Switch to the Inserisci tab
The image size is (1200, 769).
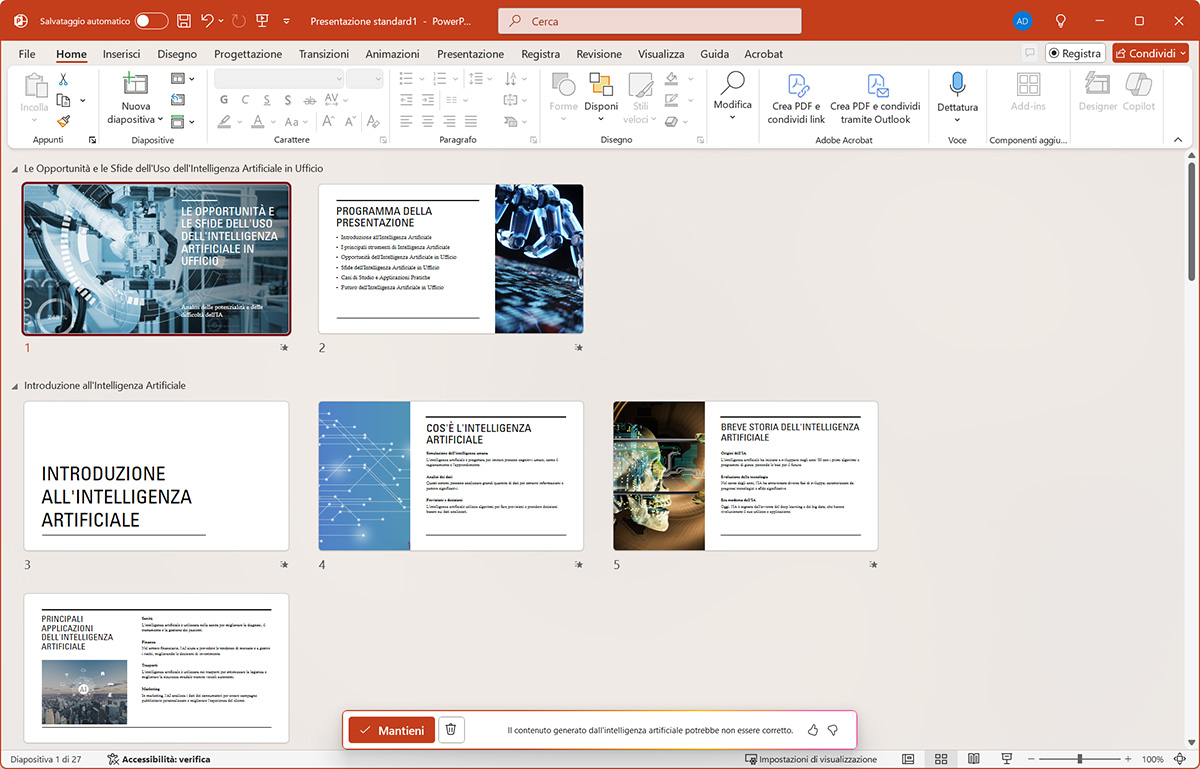click(x=121, y=54)
